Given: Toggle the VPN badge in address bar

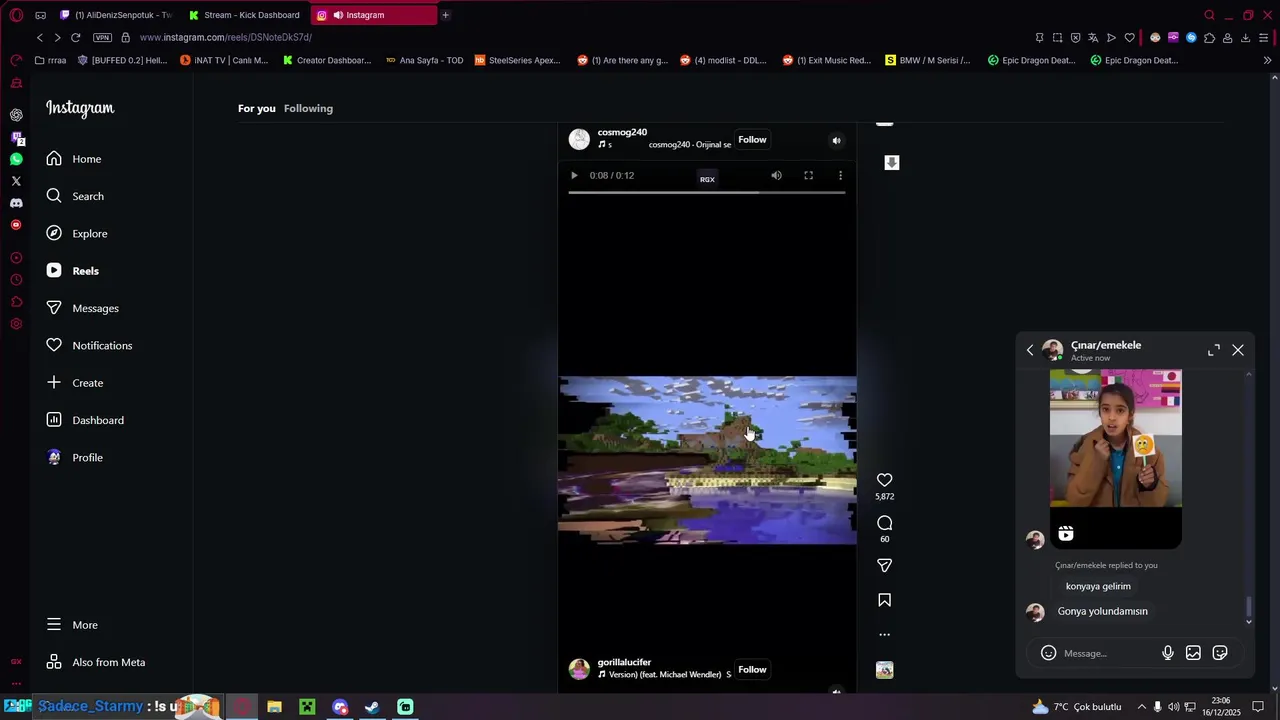Looking at the screenshot, I should point(102,37).
